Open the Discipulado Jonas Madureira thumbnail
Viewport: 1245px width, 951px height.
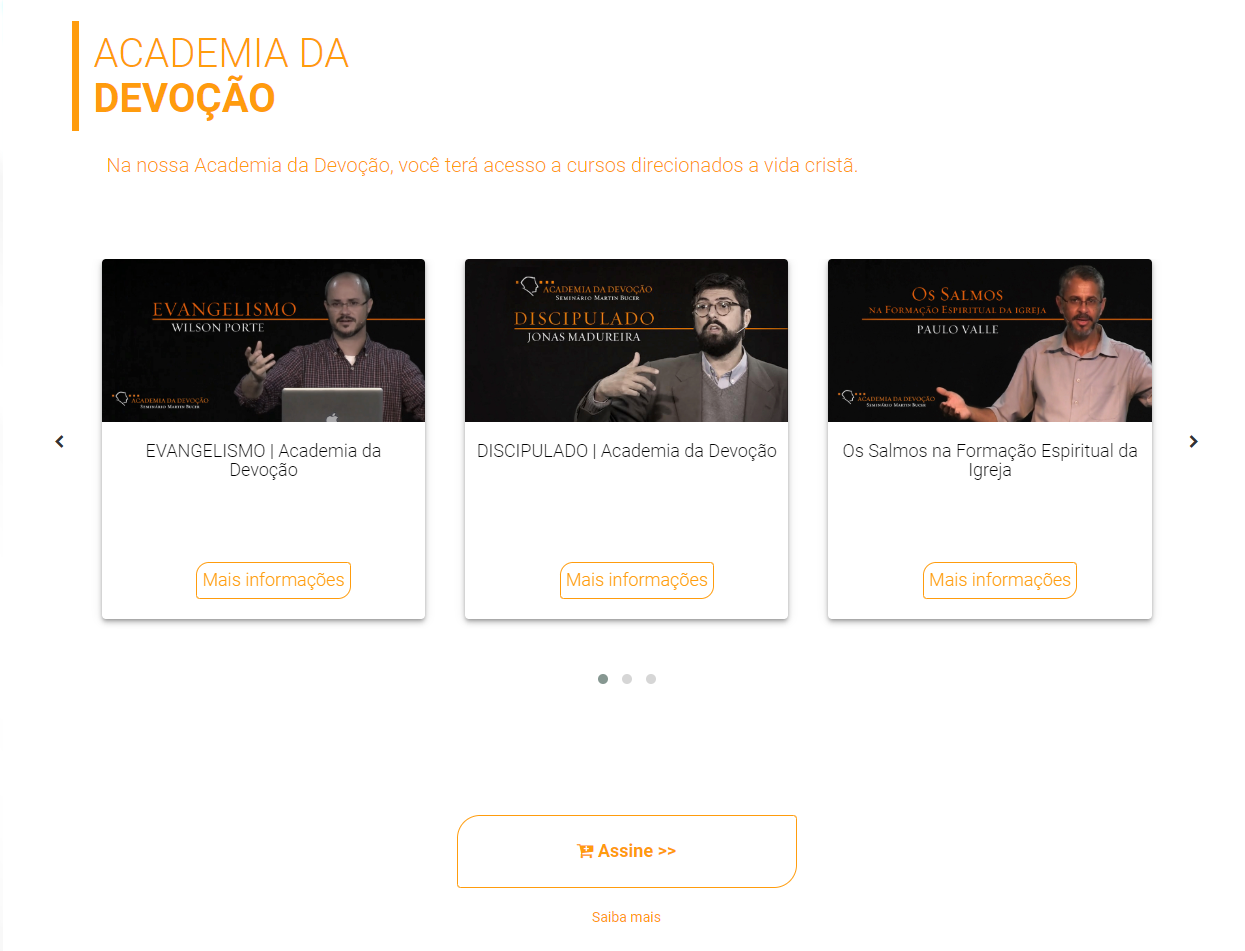(x=627, y=341)
